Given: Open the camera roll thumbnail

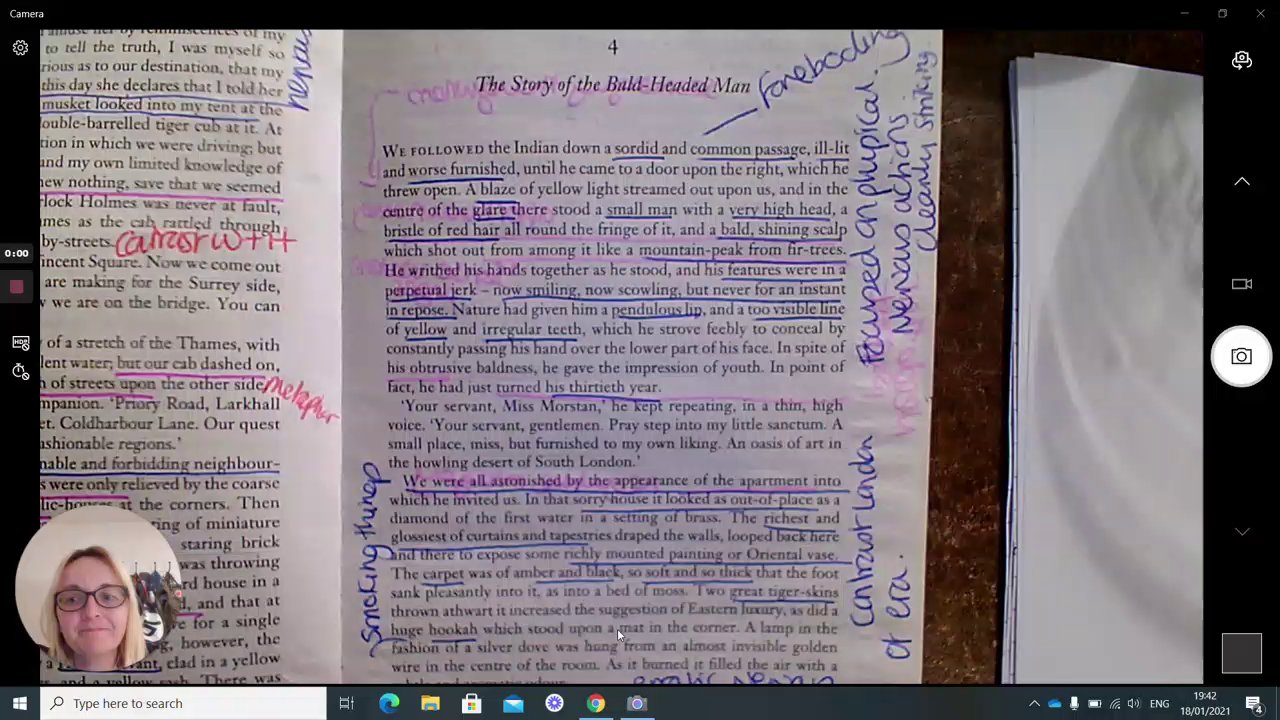Looking at the screenshot, I should 1241,654.
